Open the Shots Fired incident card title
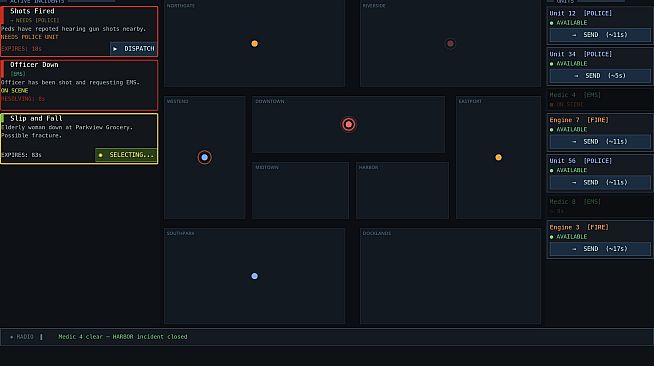The image size is (654, 366). pyautogui.click(x=32, y=11)
